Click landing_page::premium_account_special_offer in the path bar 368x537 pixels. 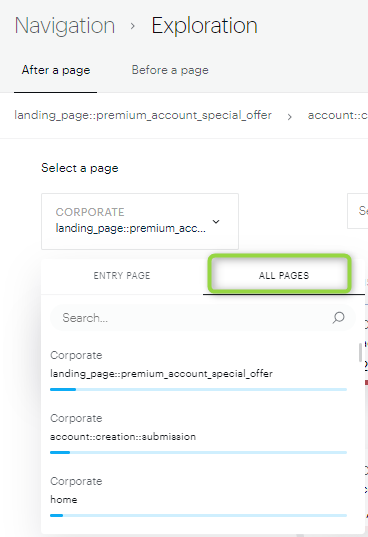click(143, 115)
